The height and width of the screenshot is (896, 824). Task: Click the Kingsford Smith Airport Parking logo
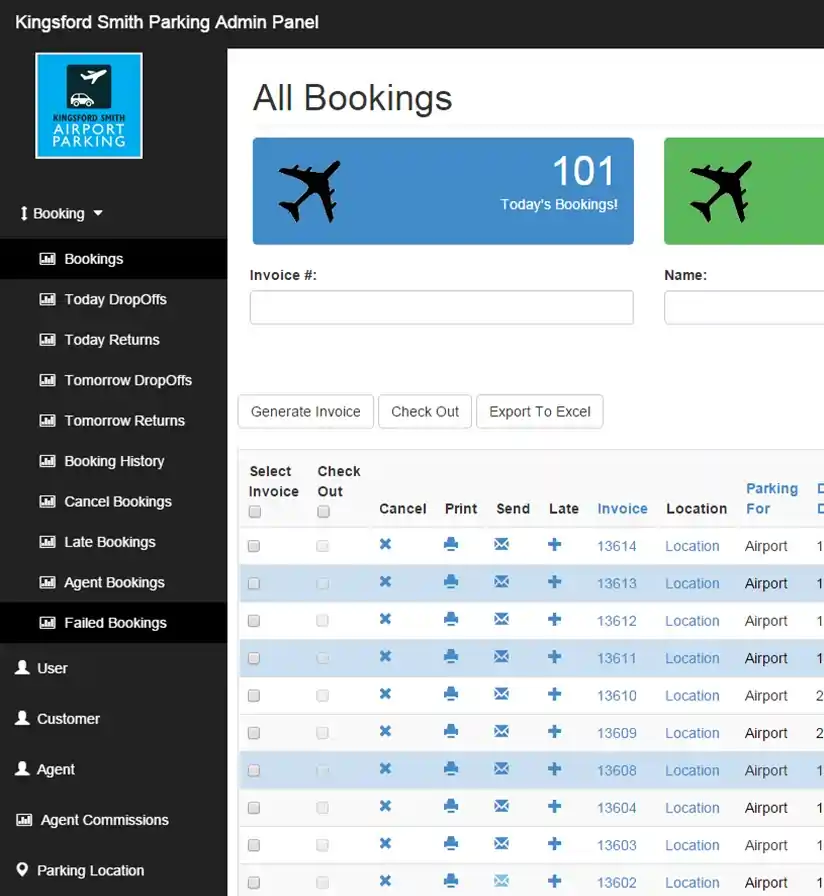pos(88,105)
